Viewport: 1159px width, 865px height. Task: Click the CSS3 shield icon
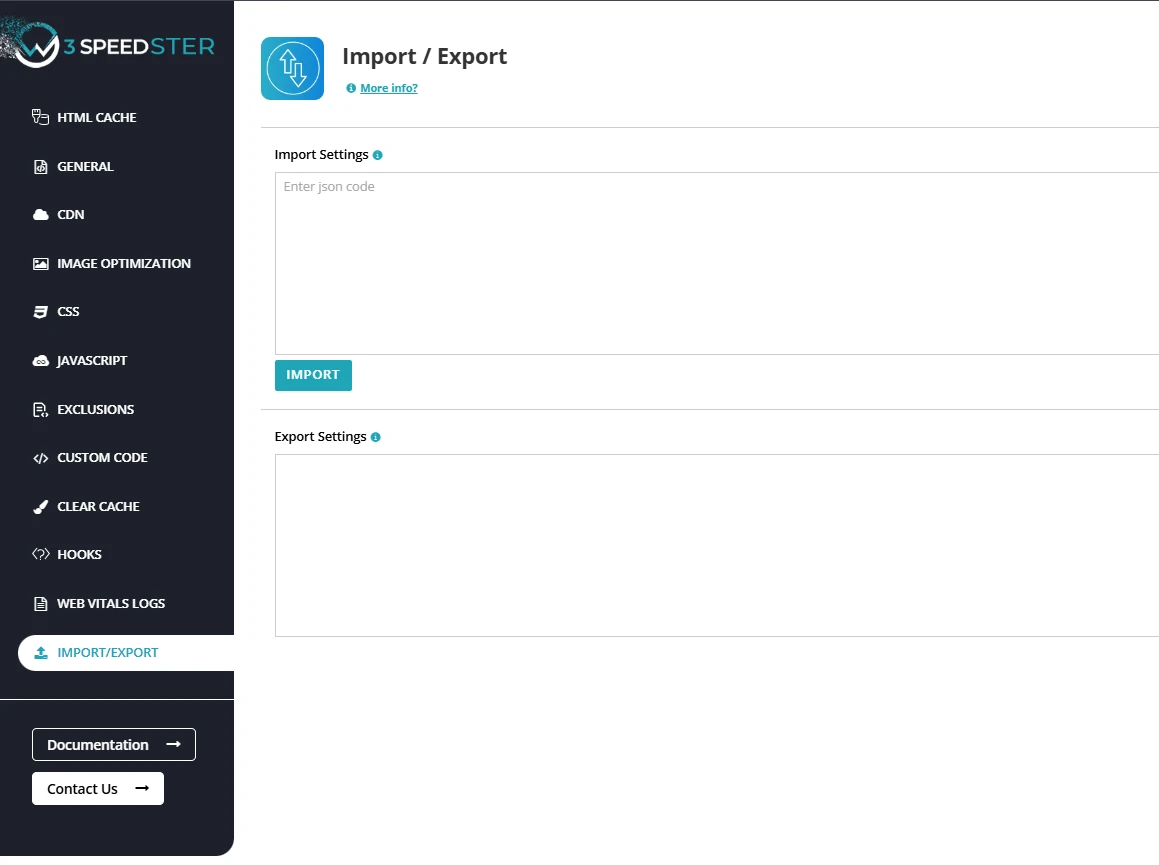(40, 312)
